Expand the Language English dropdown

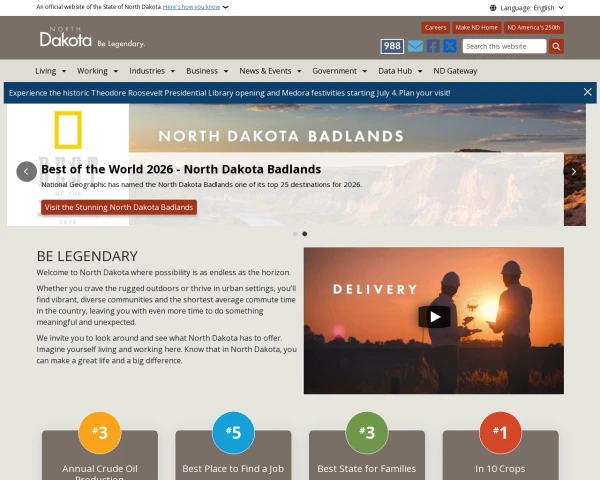click(527, 8)
